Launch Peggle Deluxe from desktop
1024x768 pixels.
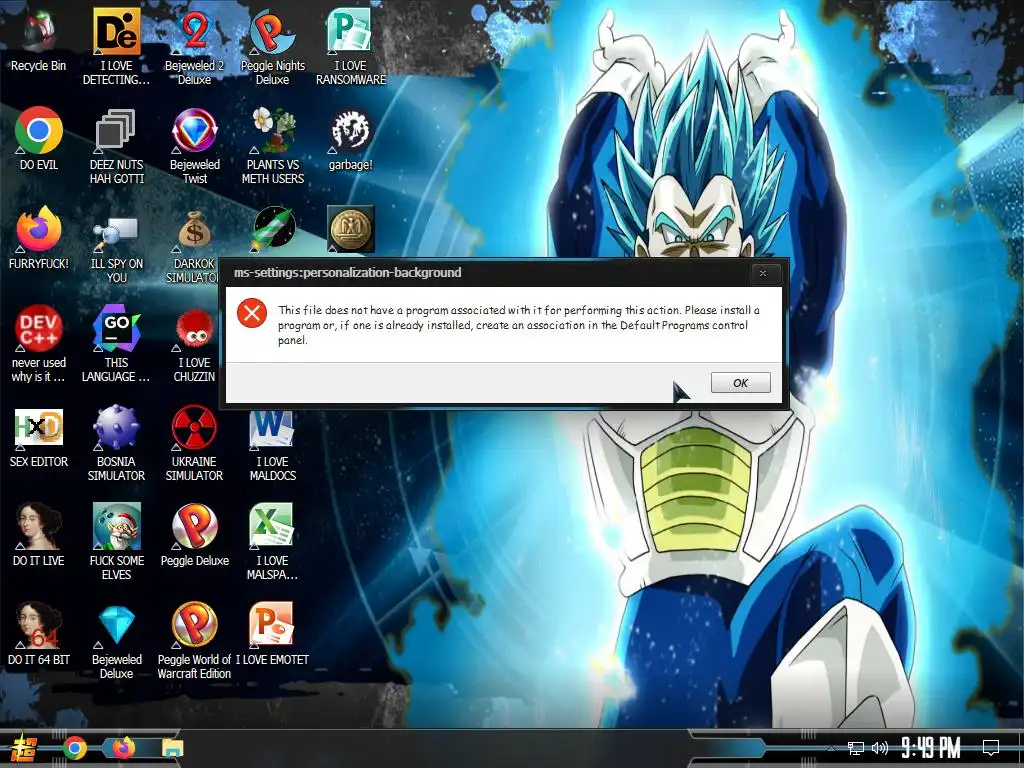(x=195, y=536)
